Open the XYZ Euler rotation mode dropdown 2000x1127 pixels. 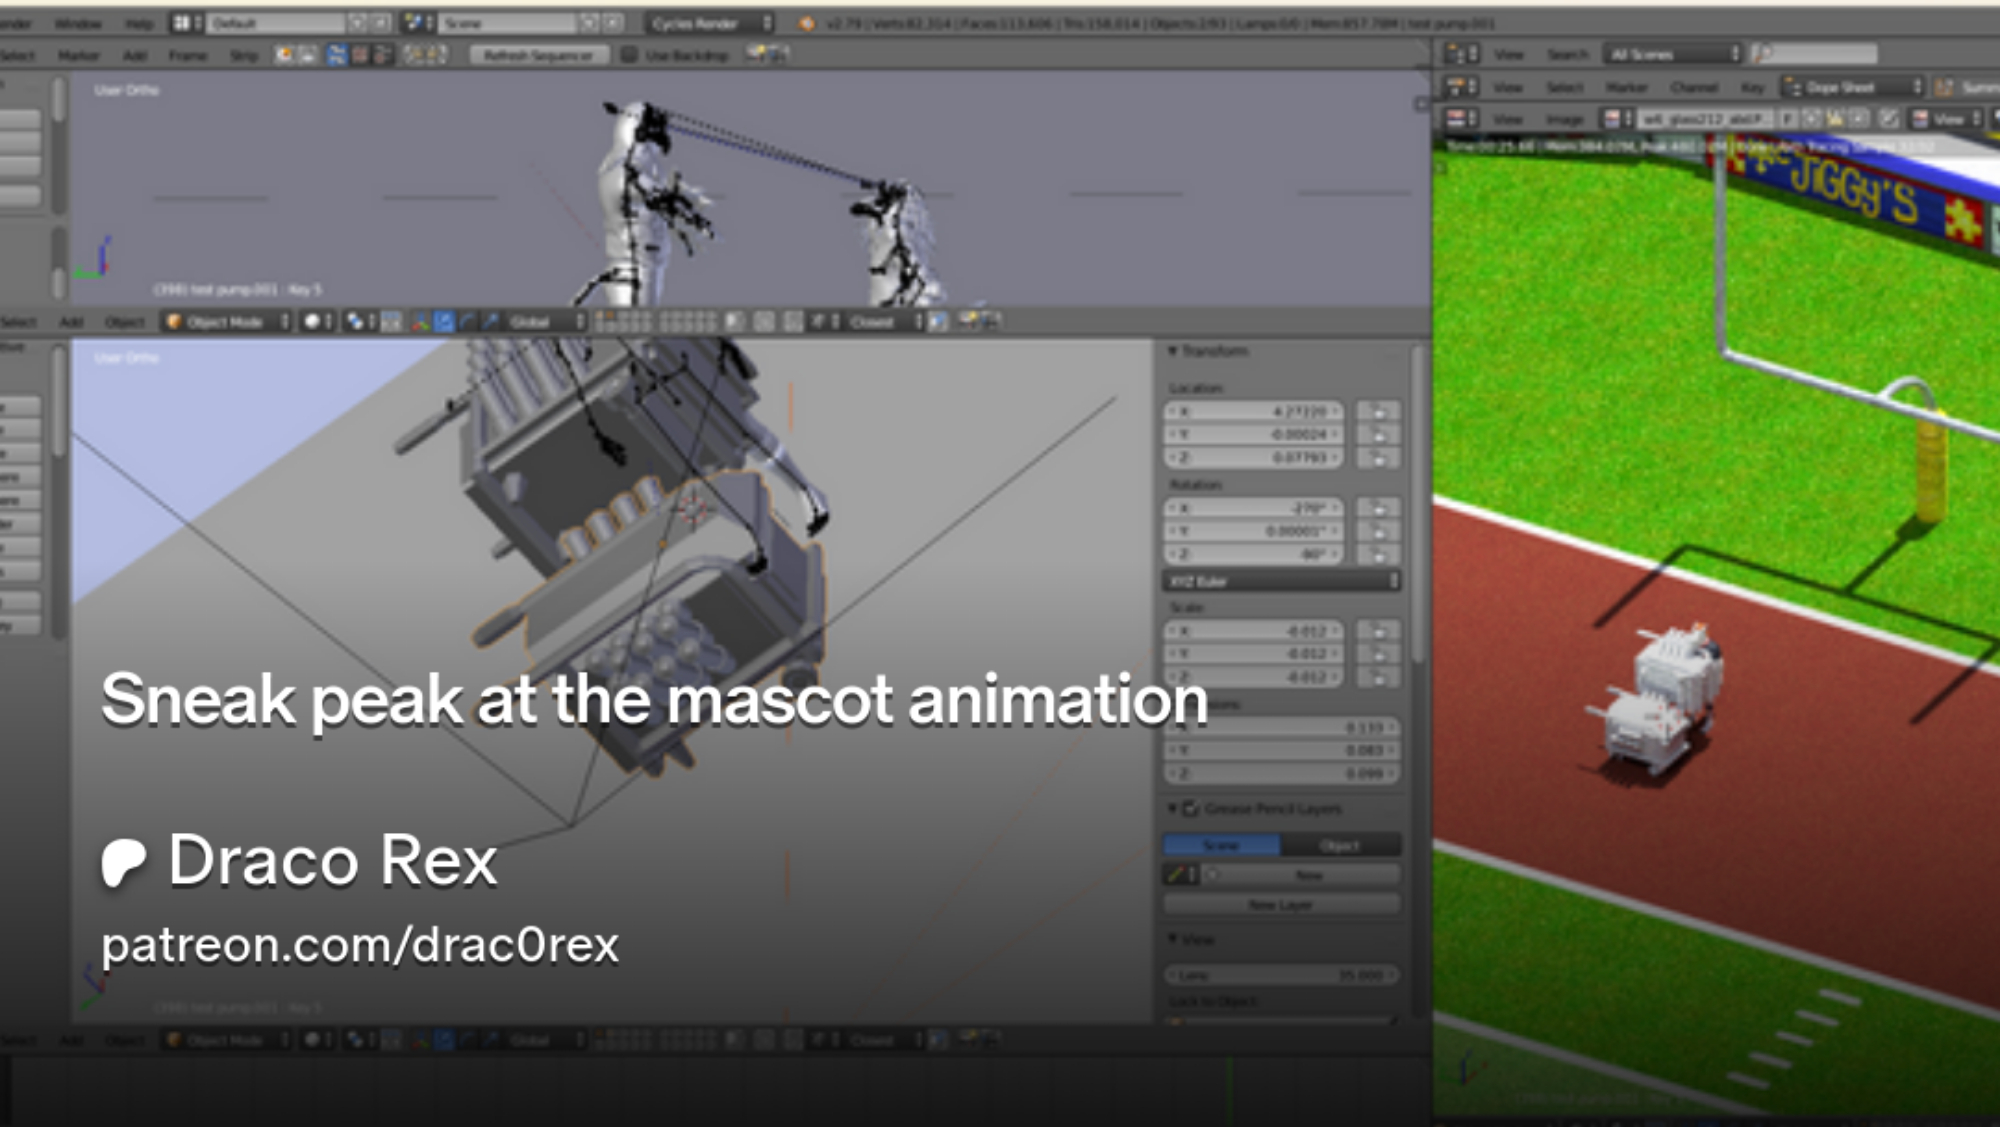pyautogui.click(x=1280, y=581)
